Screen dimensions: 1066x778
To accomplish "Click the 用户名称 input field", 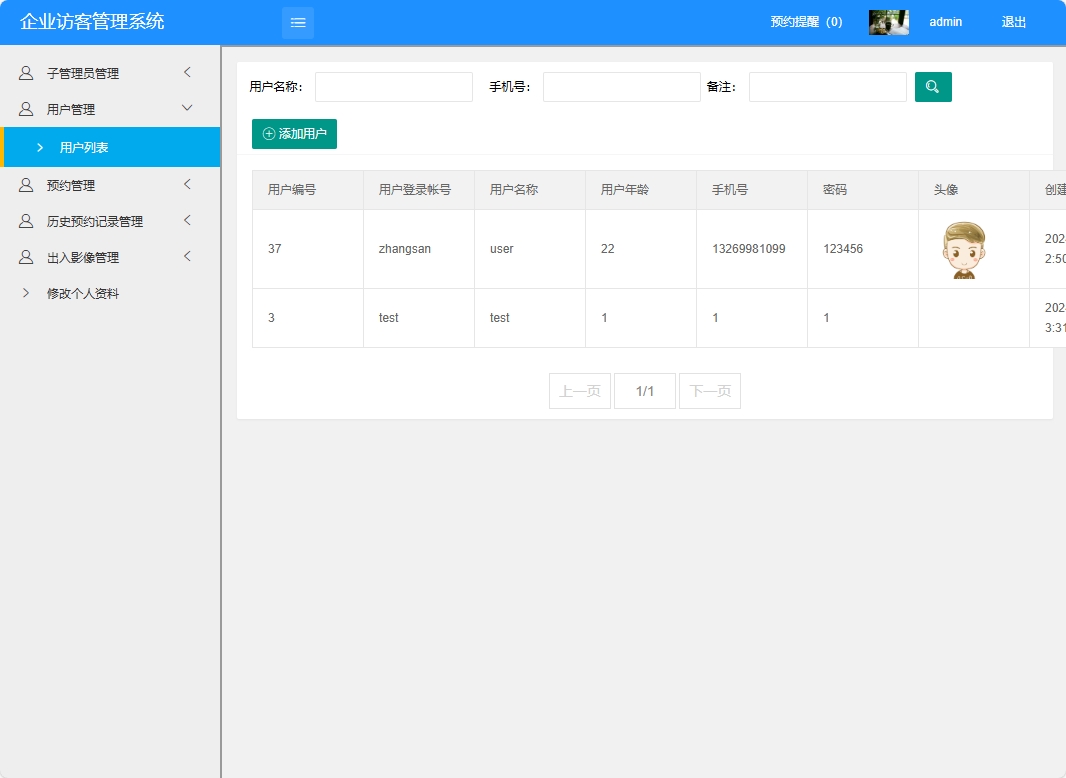I will pyautogui.click(x=392, y=87).
